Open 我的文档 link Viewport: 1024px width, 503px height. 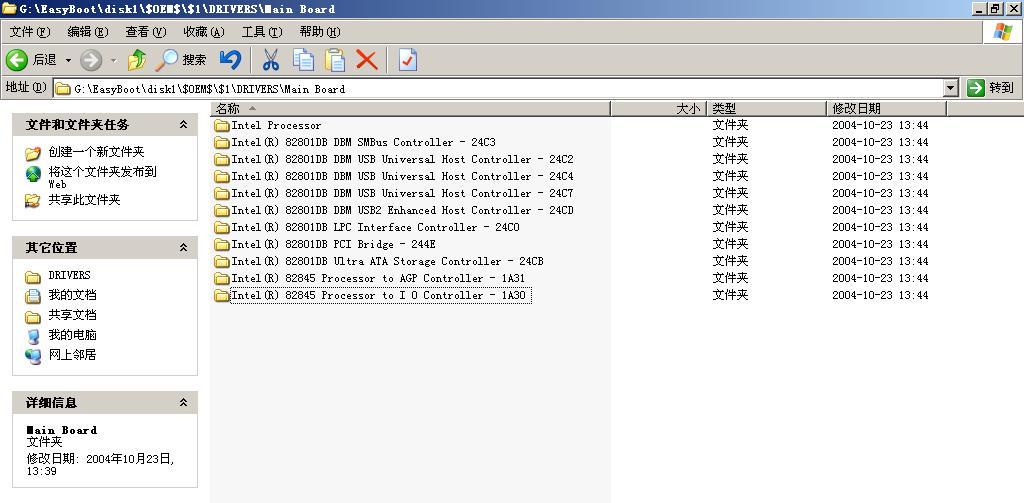(x=72, y=295)
